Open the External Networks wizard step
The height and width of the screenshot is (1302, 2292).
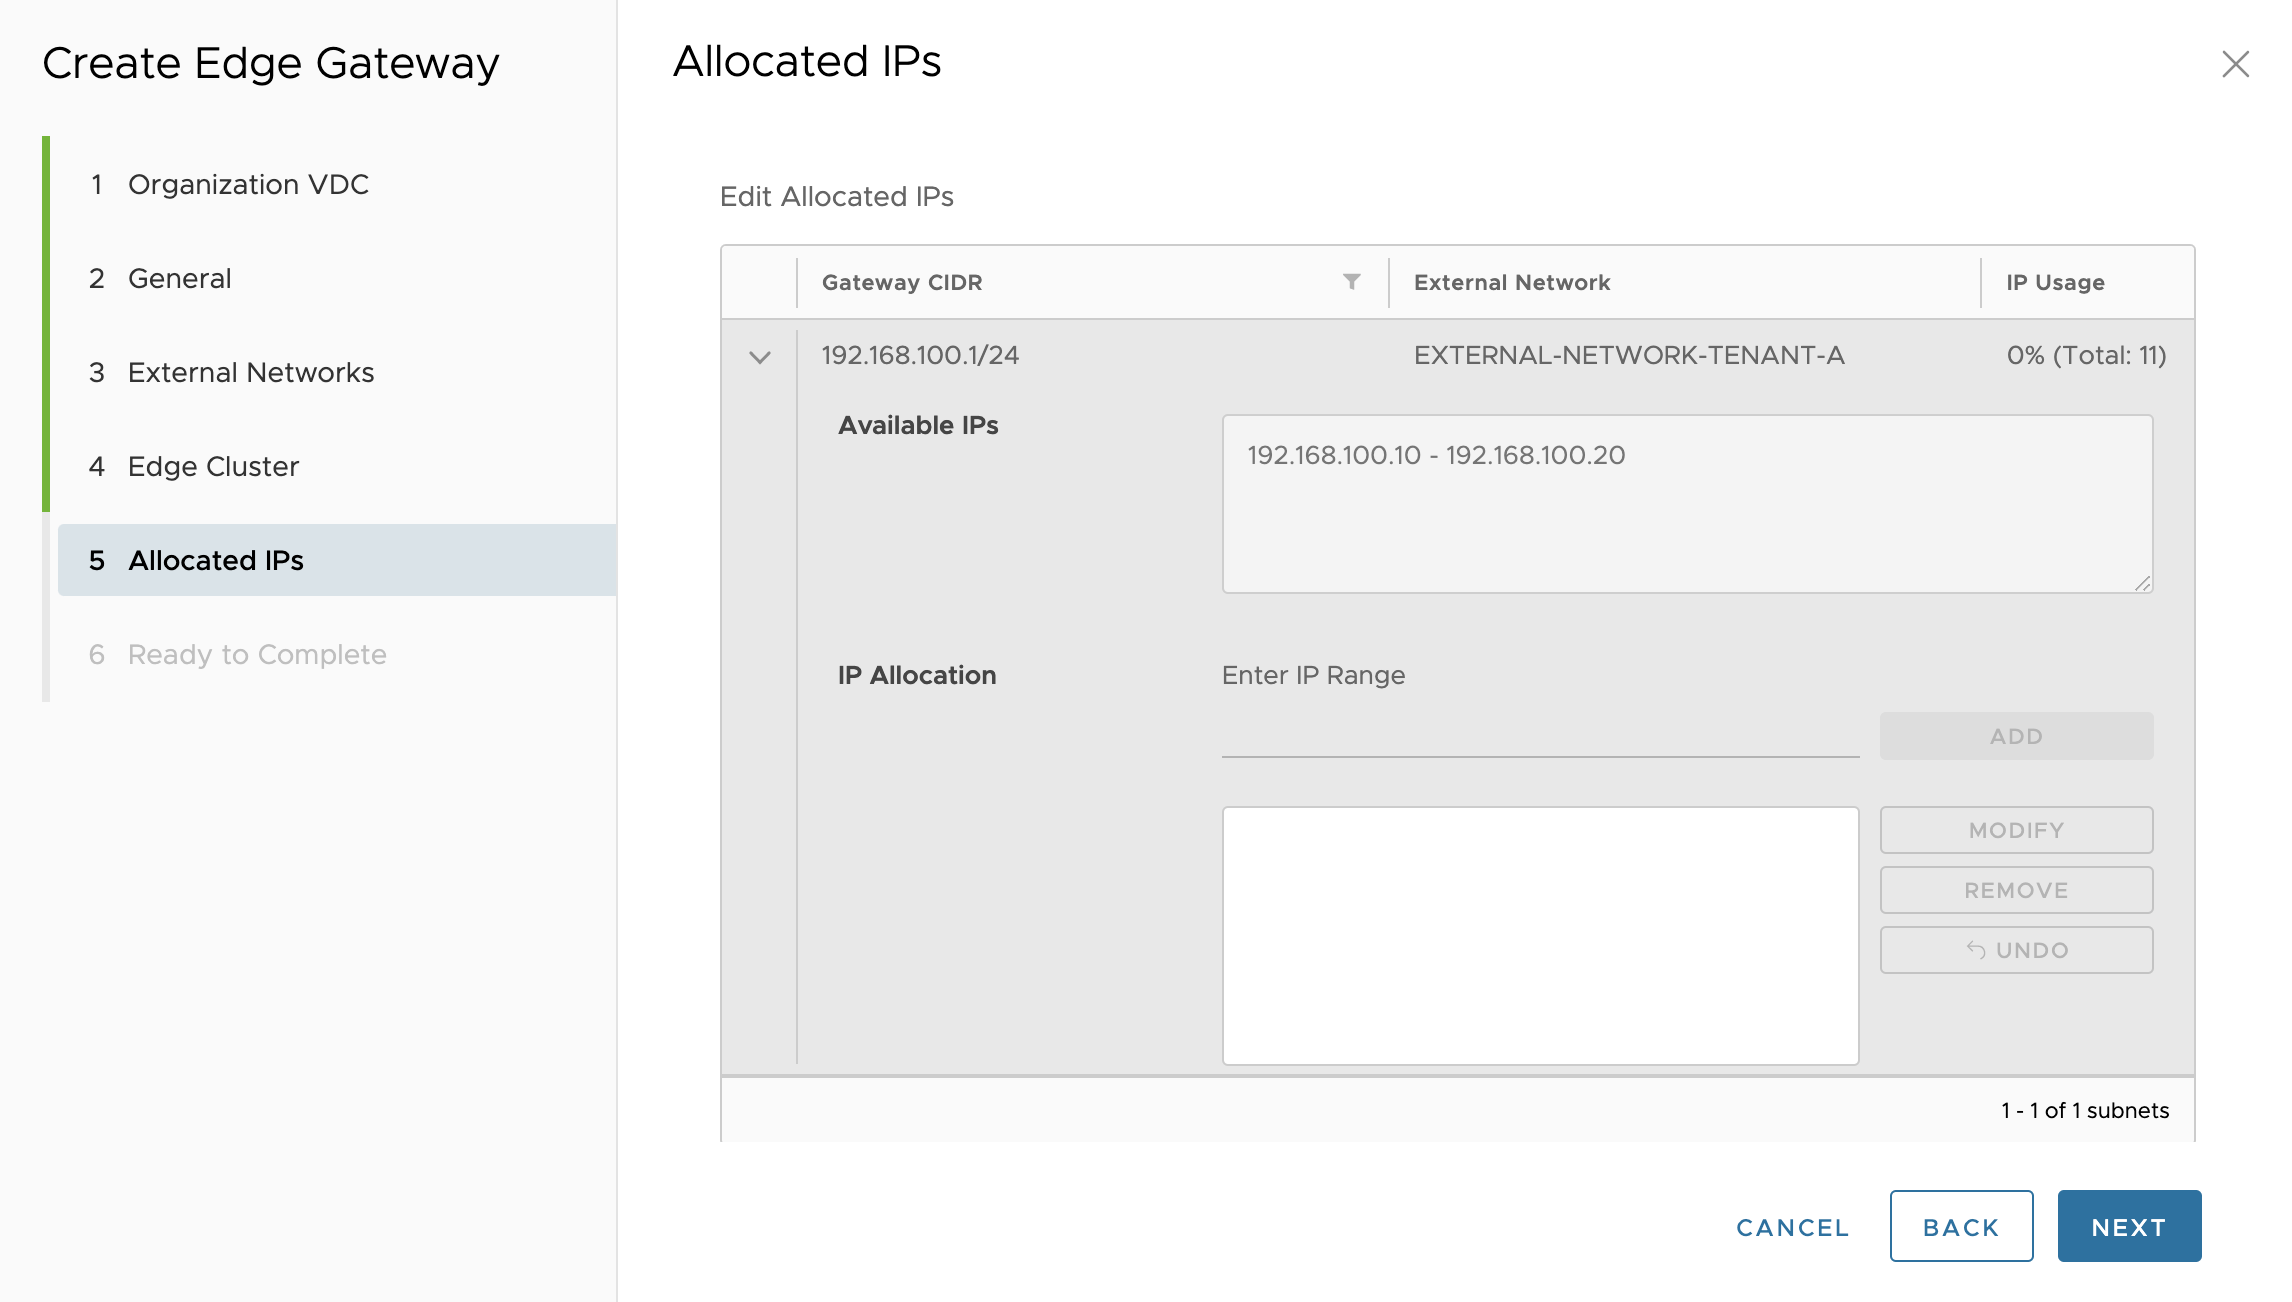coord(250,373)
